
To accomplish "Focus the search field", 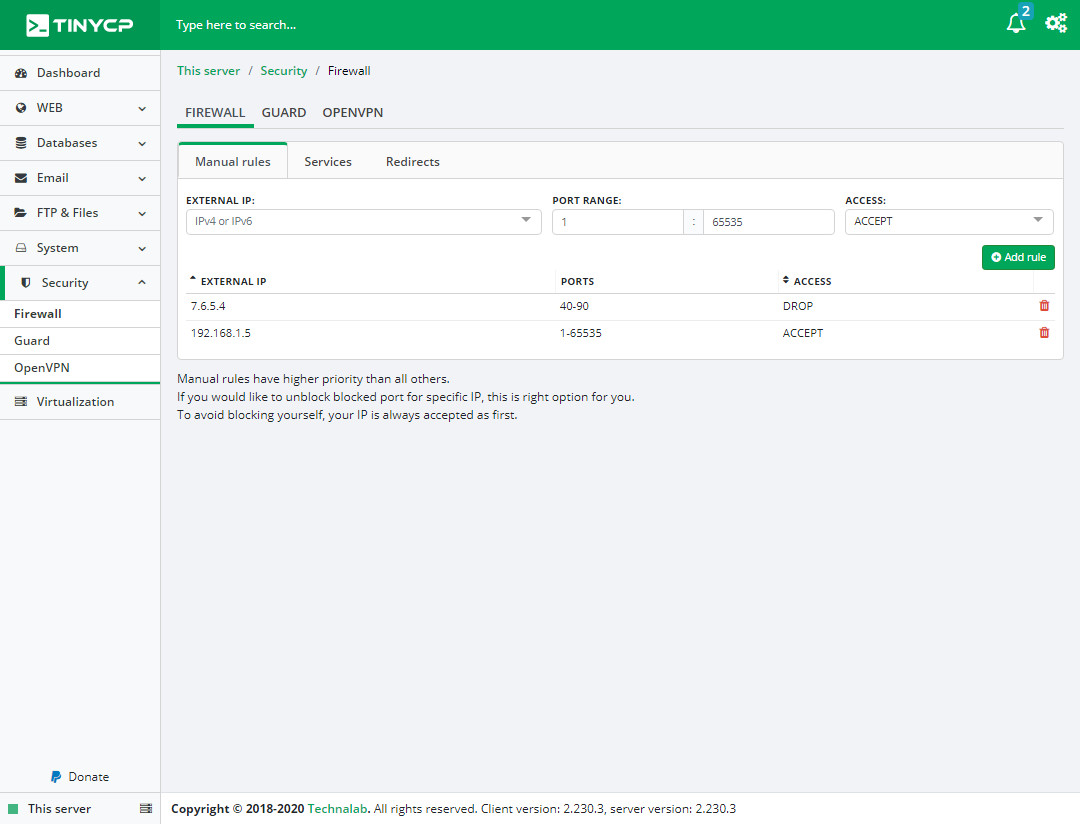I will click(236, 25).
